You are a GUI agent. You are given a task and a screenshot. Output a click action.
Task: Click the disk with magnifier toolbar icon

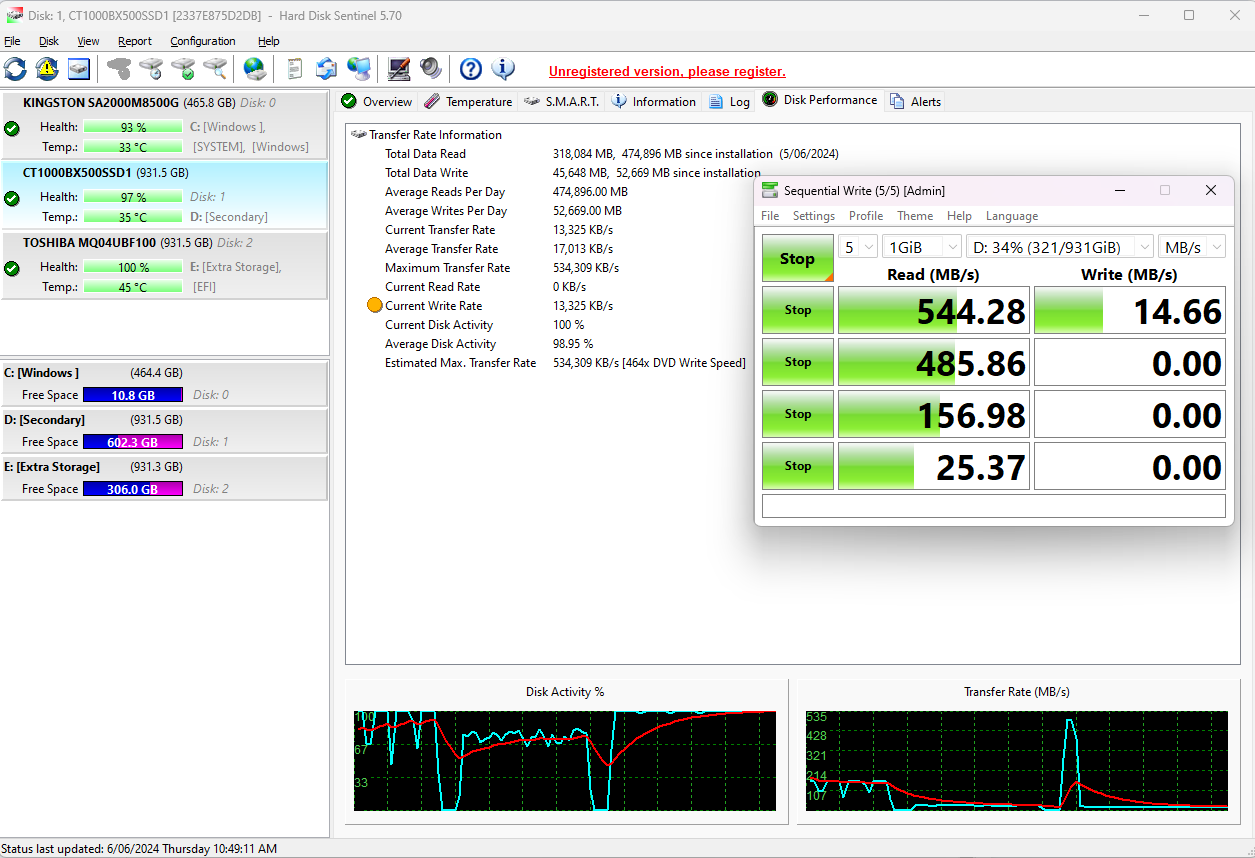pyautogui.click(x=215, y=69)
